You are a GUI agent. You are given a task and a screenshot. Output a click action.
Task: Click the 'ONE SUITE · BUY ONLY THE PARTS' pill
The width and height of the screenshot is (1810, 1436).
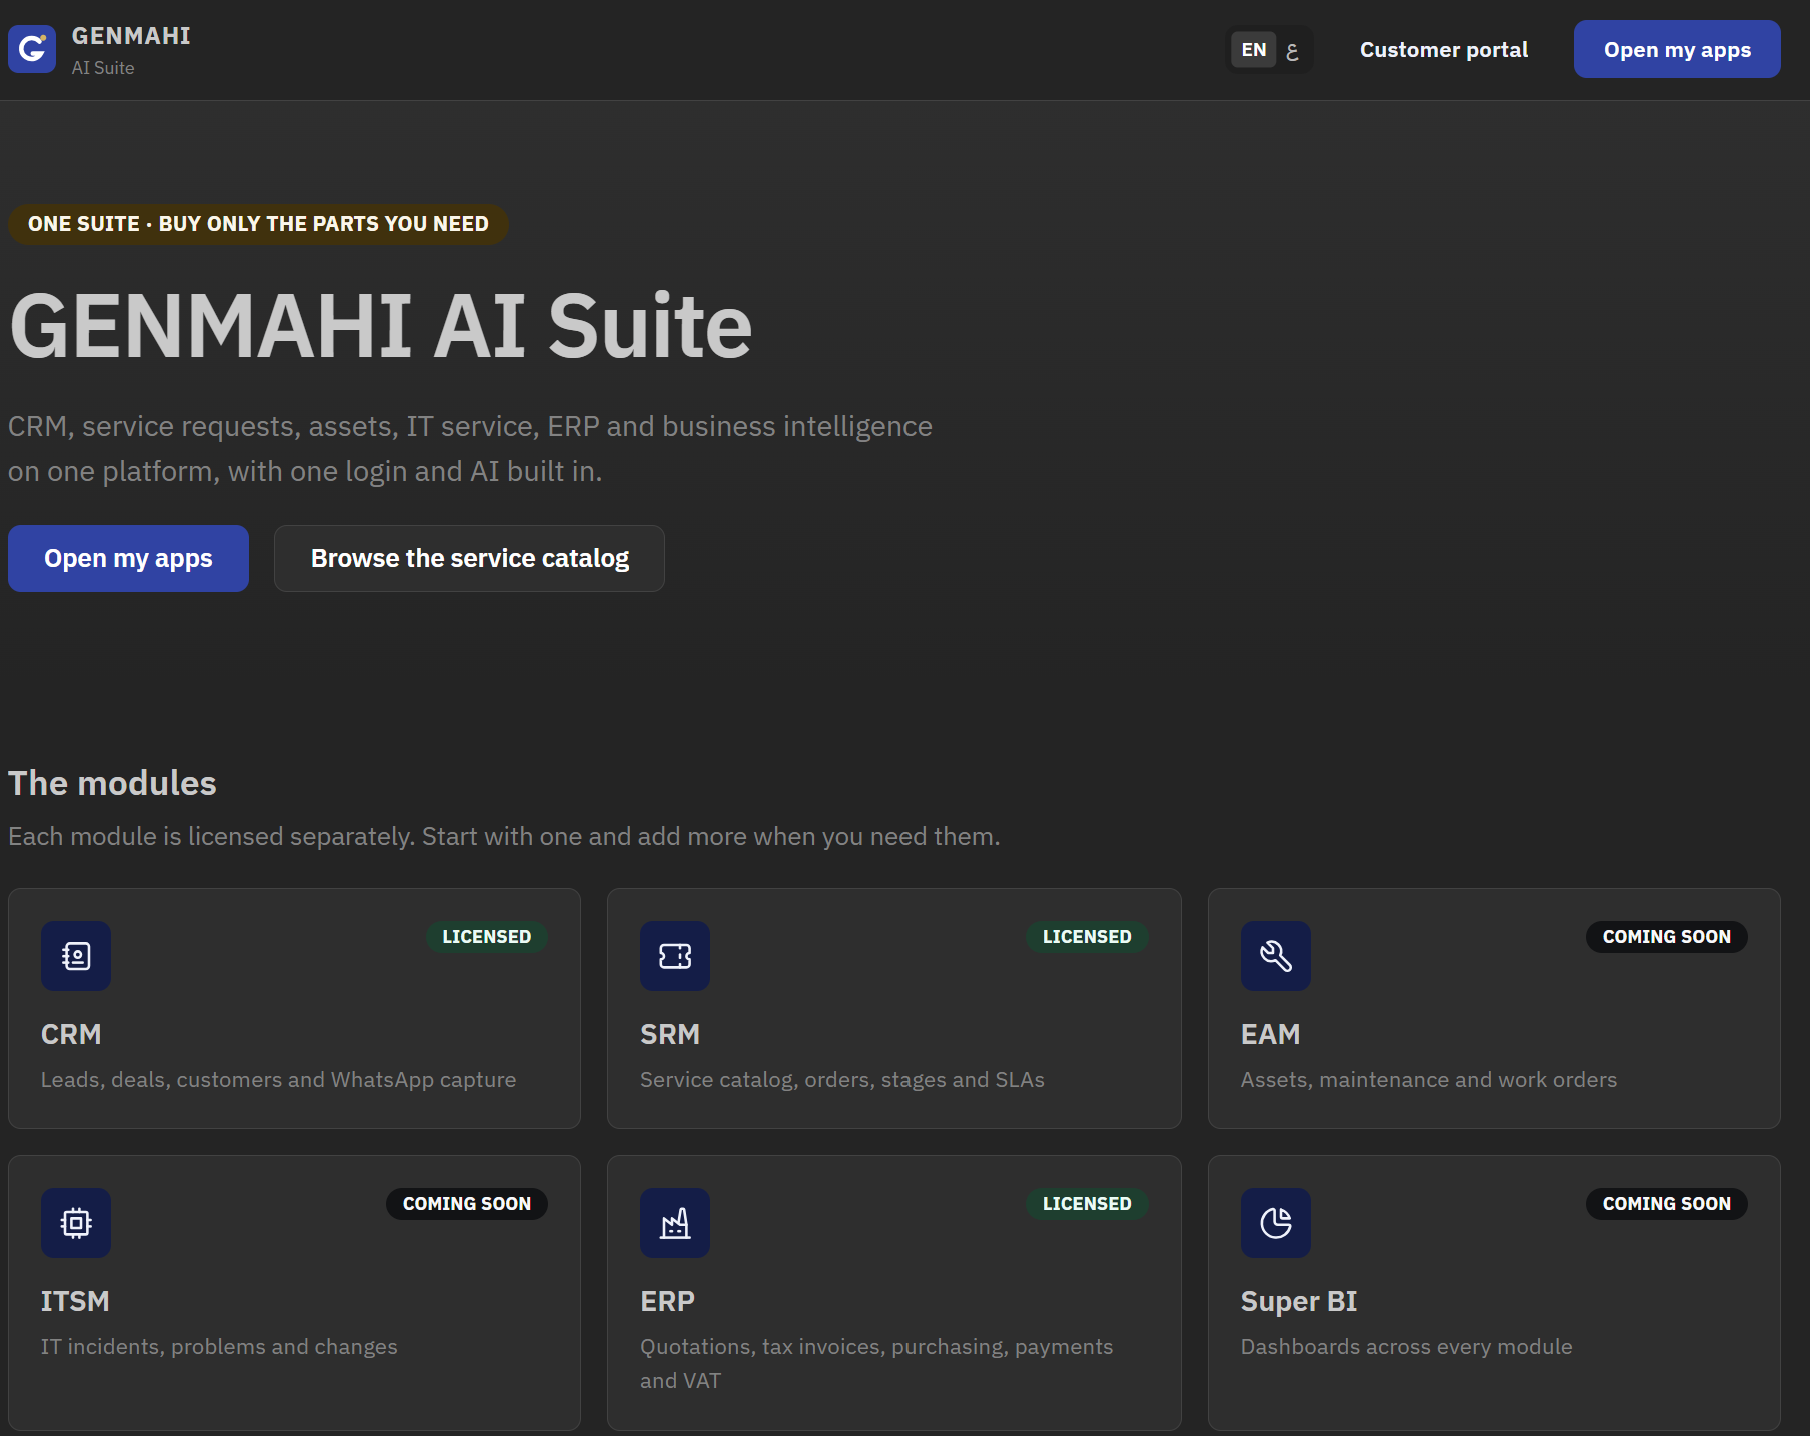coord(258,224)
